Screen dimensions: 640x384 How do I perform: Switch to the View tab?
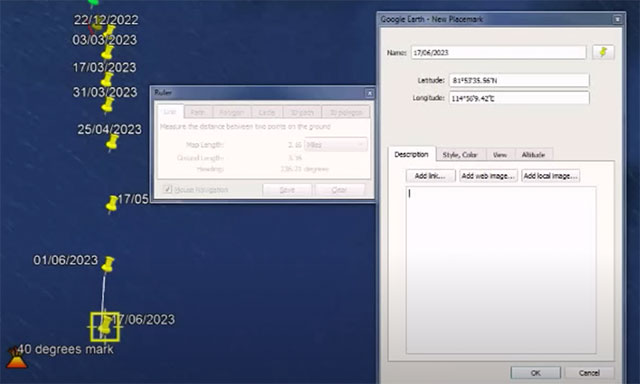click(x=500, y=155)
